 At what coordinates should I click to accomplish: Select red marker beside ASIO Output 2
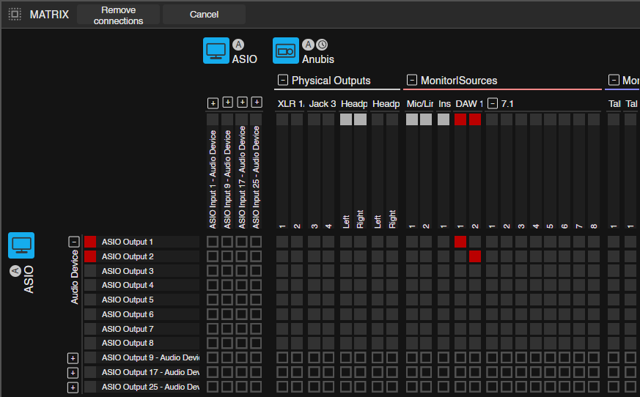(90, 256)
